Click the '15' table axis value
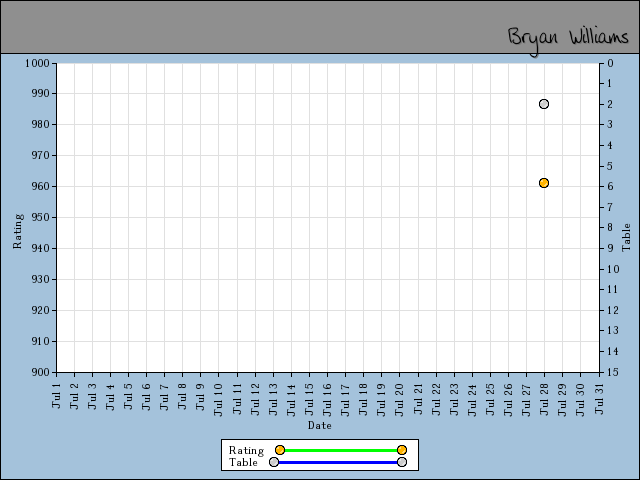 (x=613, y=372)
